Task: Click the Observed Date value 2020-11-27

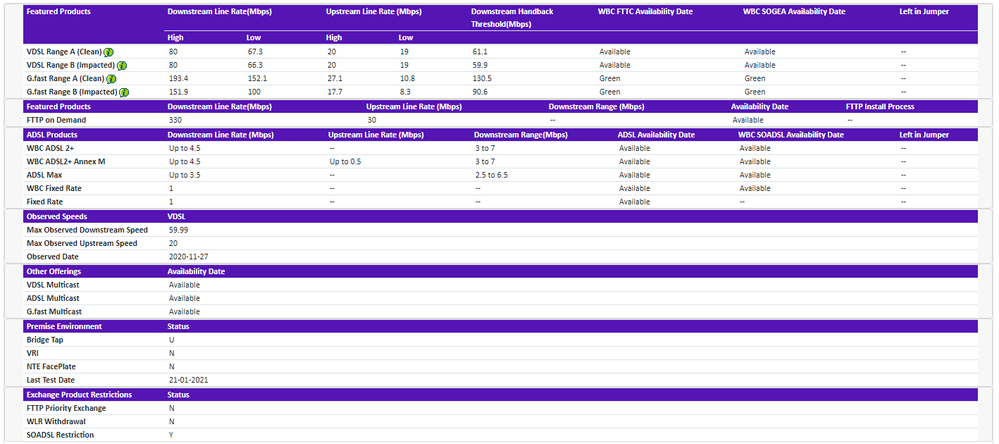Action: [x=187, y=257]
